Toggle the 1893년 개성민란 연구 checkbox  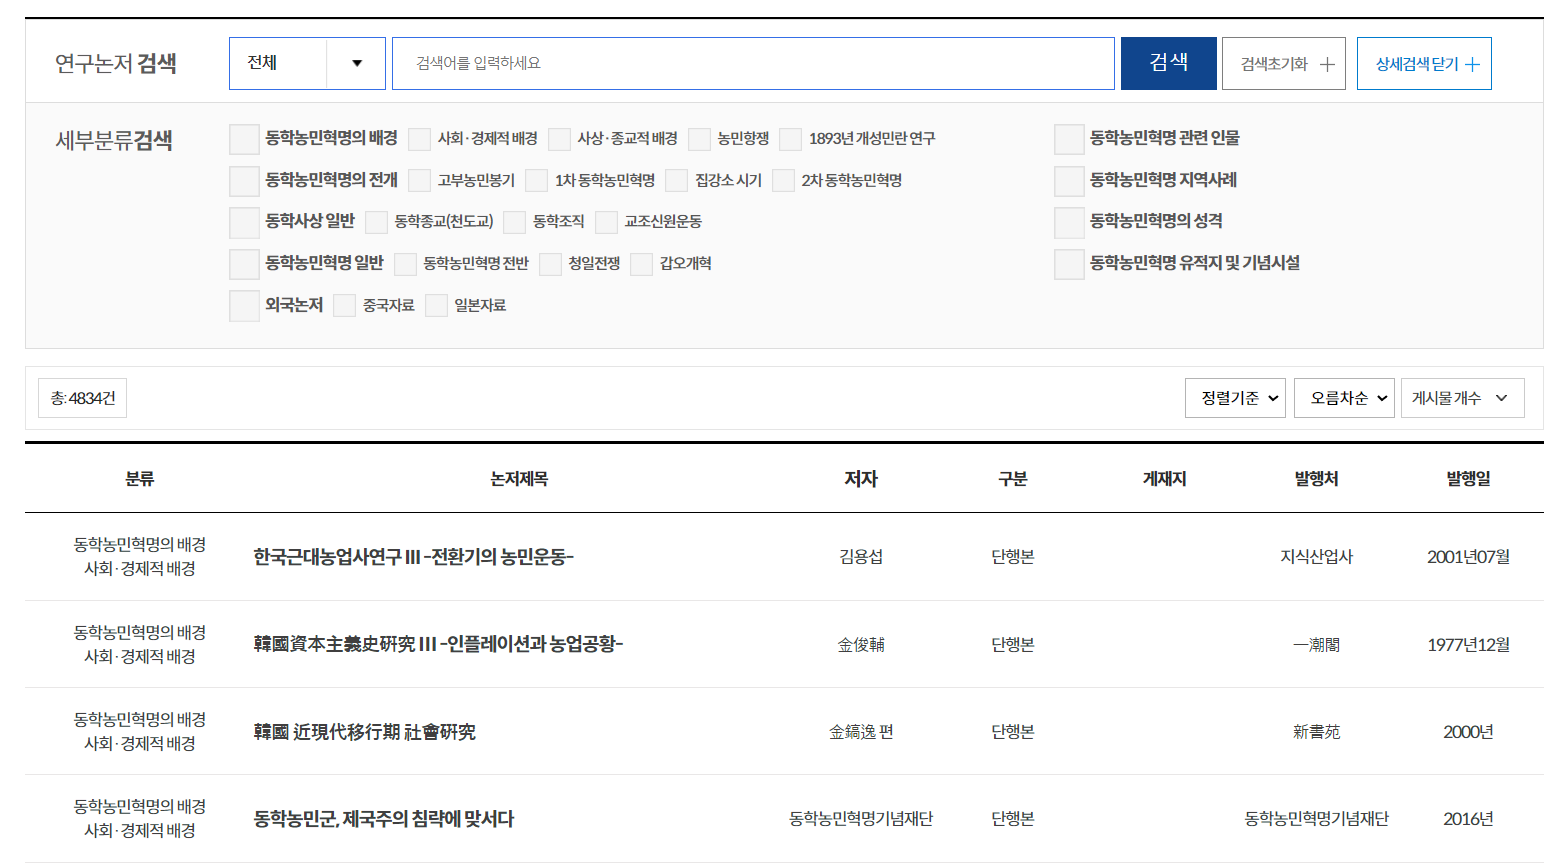[791, 139]
